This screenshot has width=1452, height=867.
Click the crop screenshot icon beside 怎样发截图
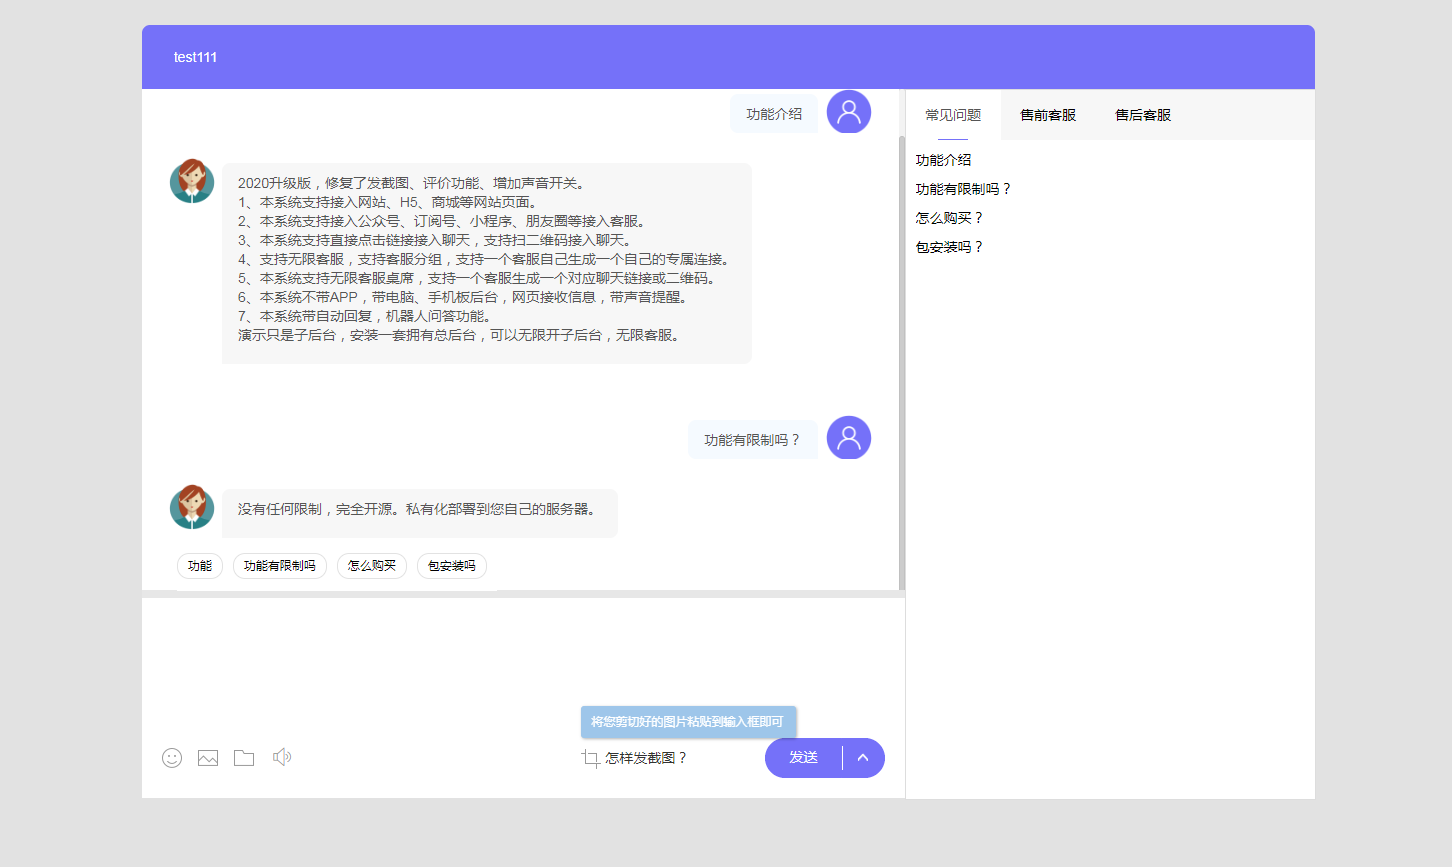[x=591, y=759]
